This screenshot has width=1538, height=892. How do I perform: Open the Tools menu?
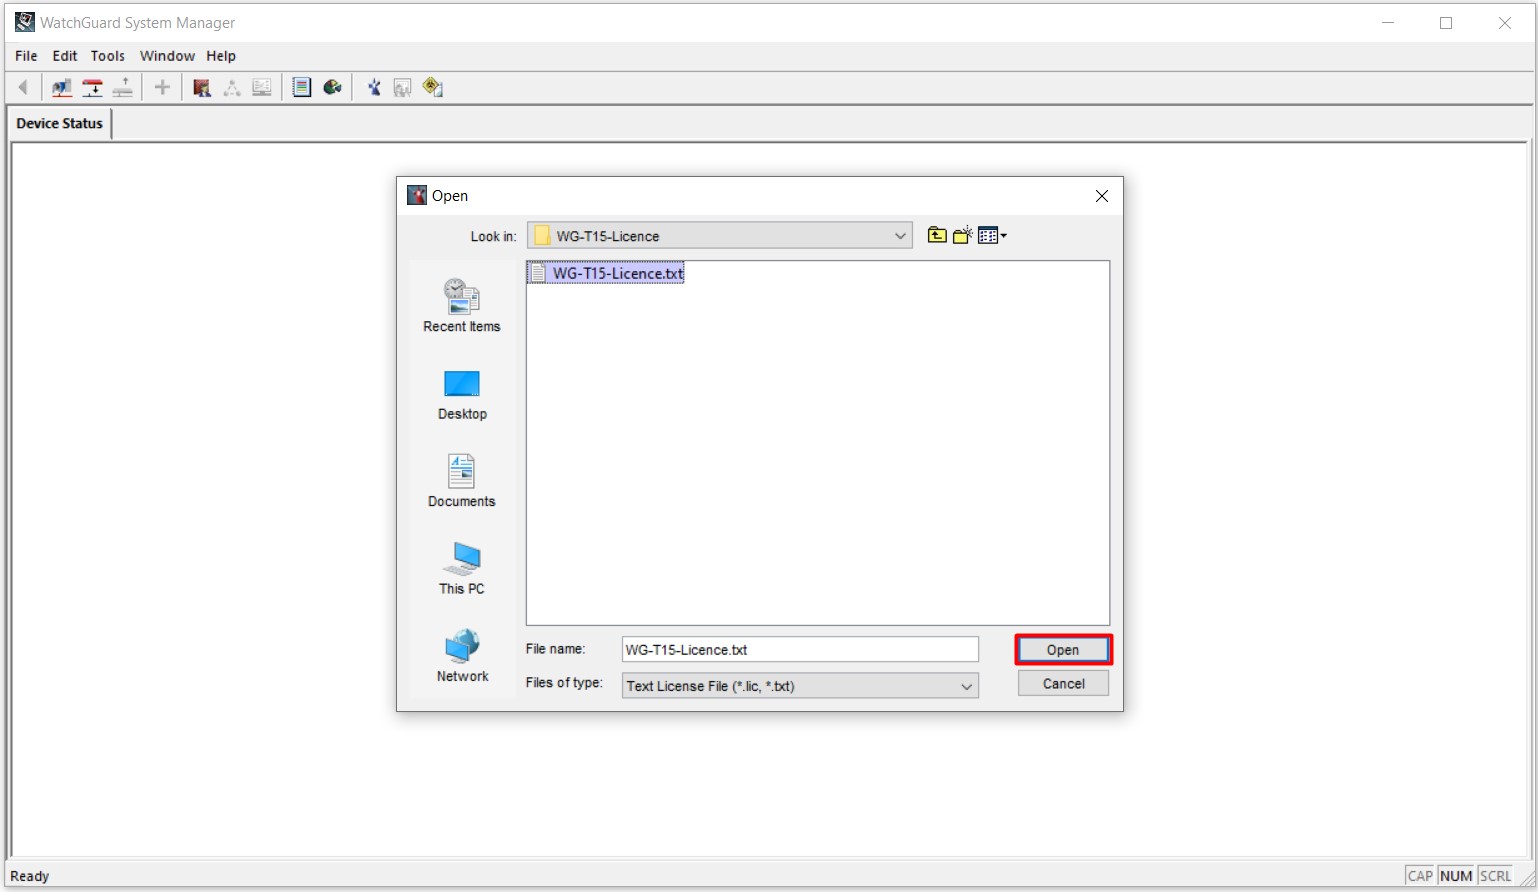tap(108, 56)
